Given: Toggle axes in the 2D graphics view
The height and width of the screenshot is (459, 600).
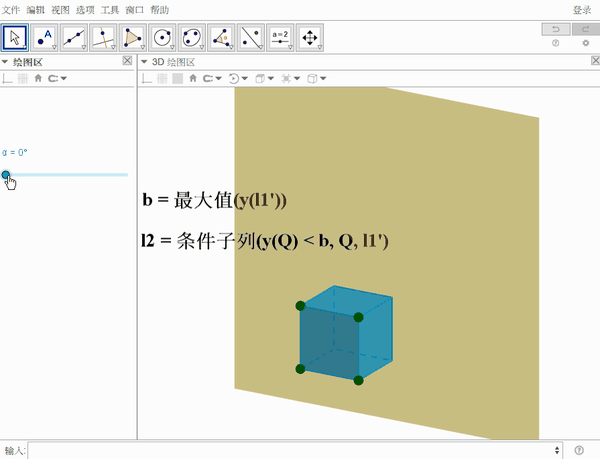Looking at the screenshot, I should coord(7,78).
